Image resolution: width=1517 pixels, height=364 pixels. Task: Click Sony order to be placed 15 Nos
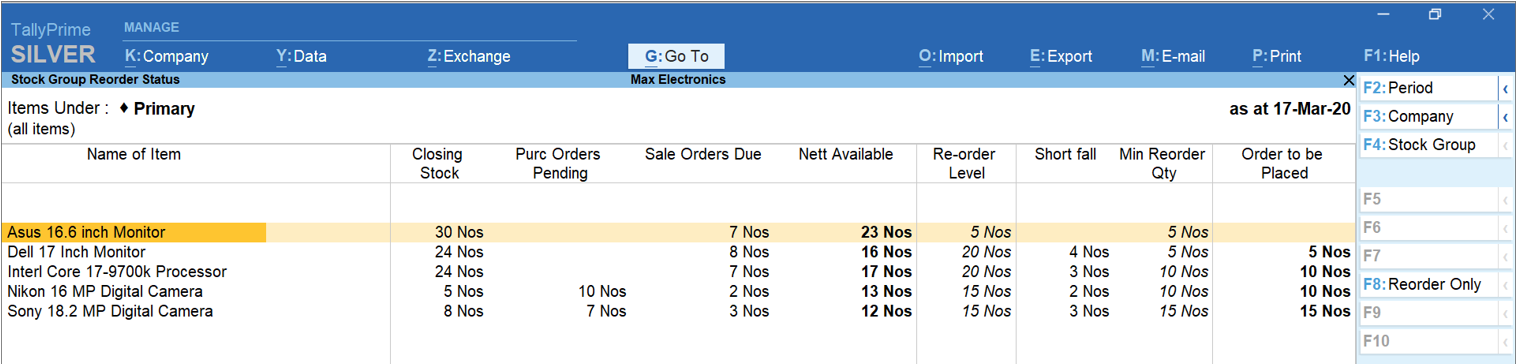(1325, 312)
